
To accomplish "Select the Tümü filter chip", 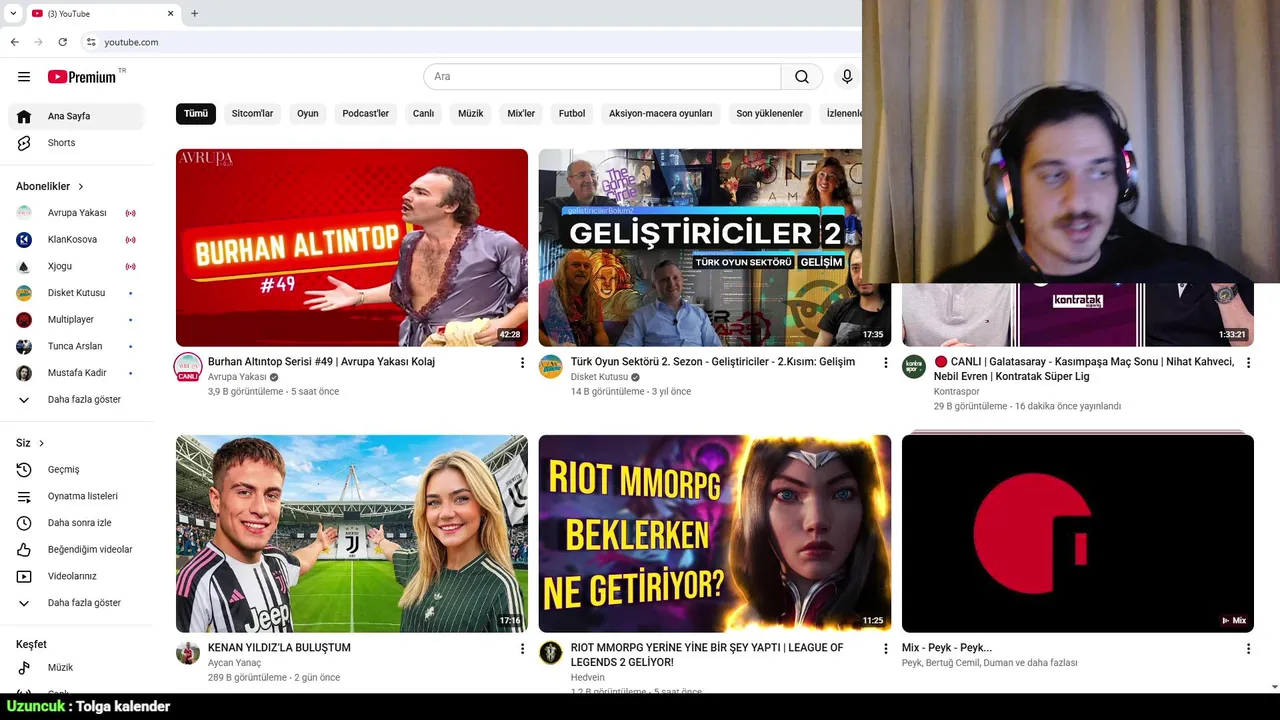I will [x=196, y=113].
